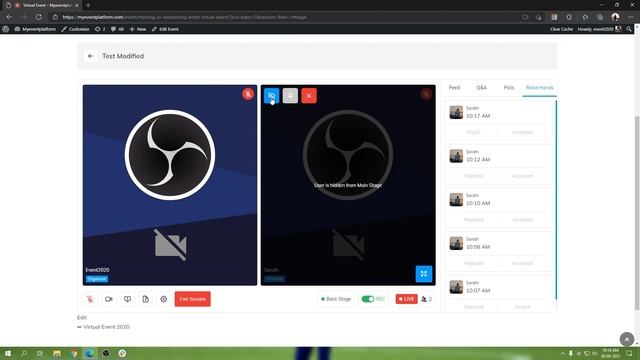The width and height of the screenshot is (640, 360).
Task: Switch to the Q&A tab
Action: [x=482, y=87]
